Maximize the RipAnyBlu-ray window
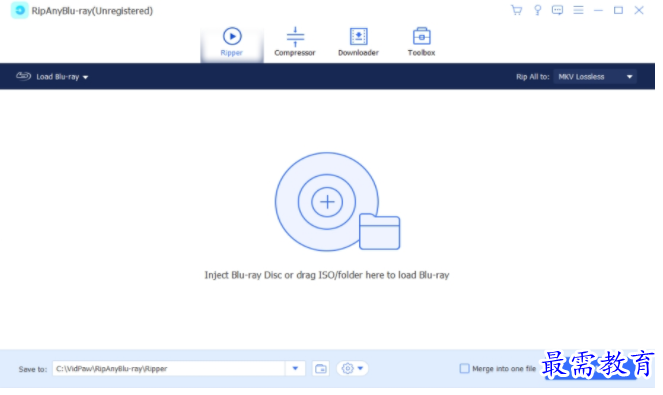Screen dimensions: 663x395 click(x=618, y=10)
